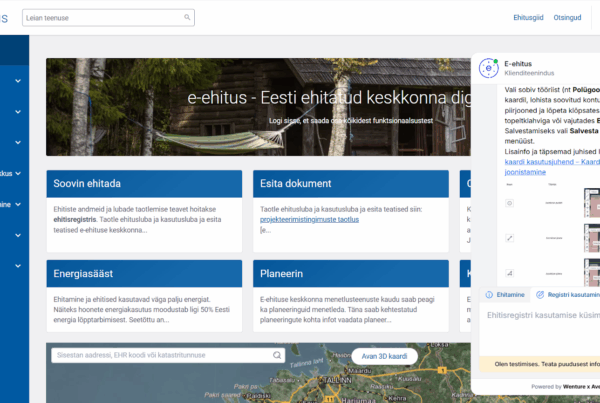
Task: Expand the bottom-most sidebar chevron
Action: click(18, 266)
